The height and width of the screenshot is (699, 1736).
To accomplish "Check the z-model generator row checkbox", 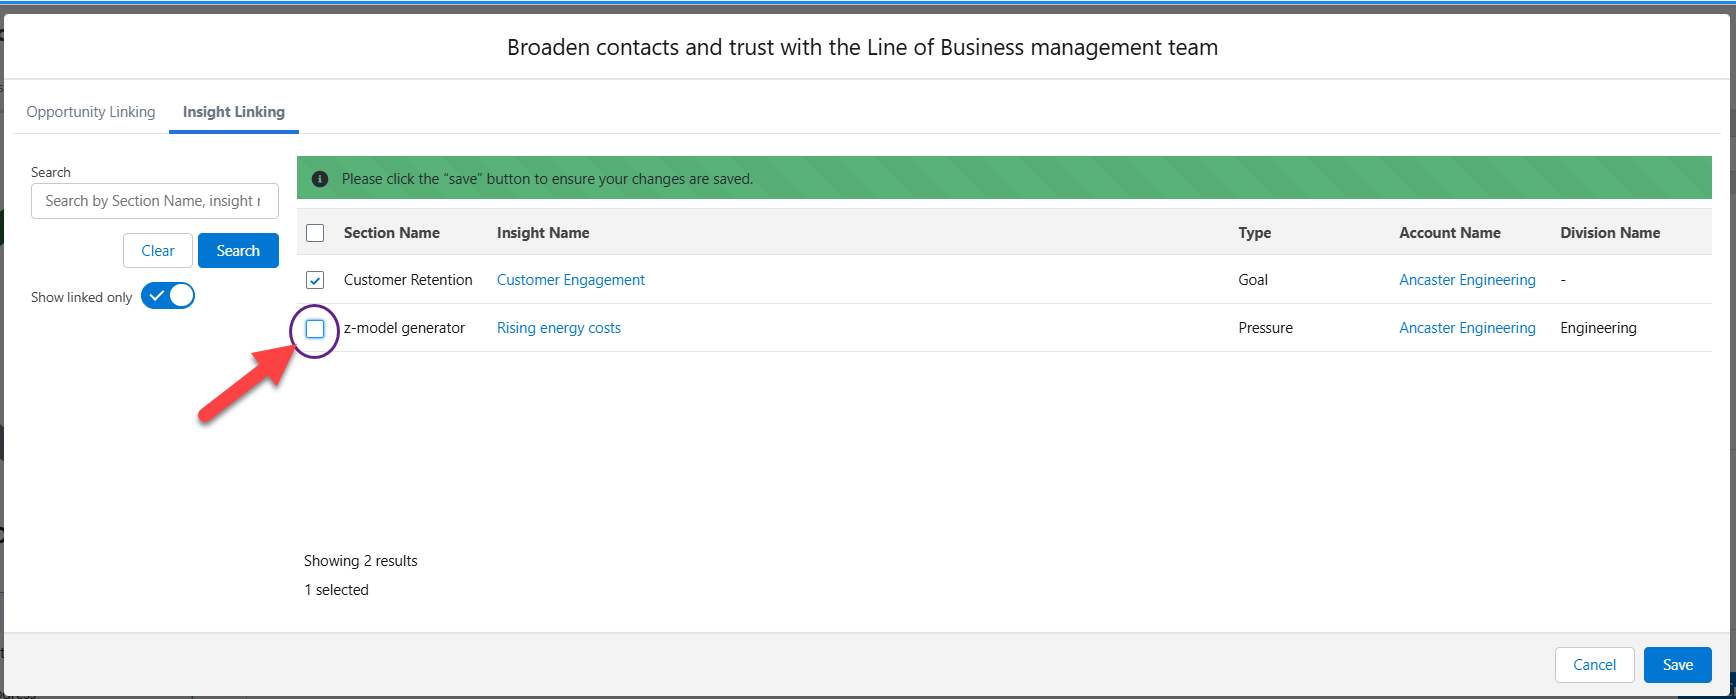I will click(x=315, y=328).
